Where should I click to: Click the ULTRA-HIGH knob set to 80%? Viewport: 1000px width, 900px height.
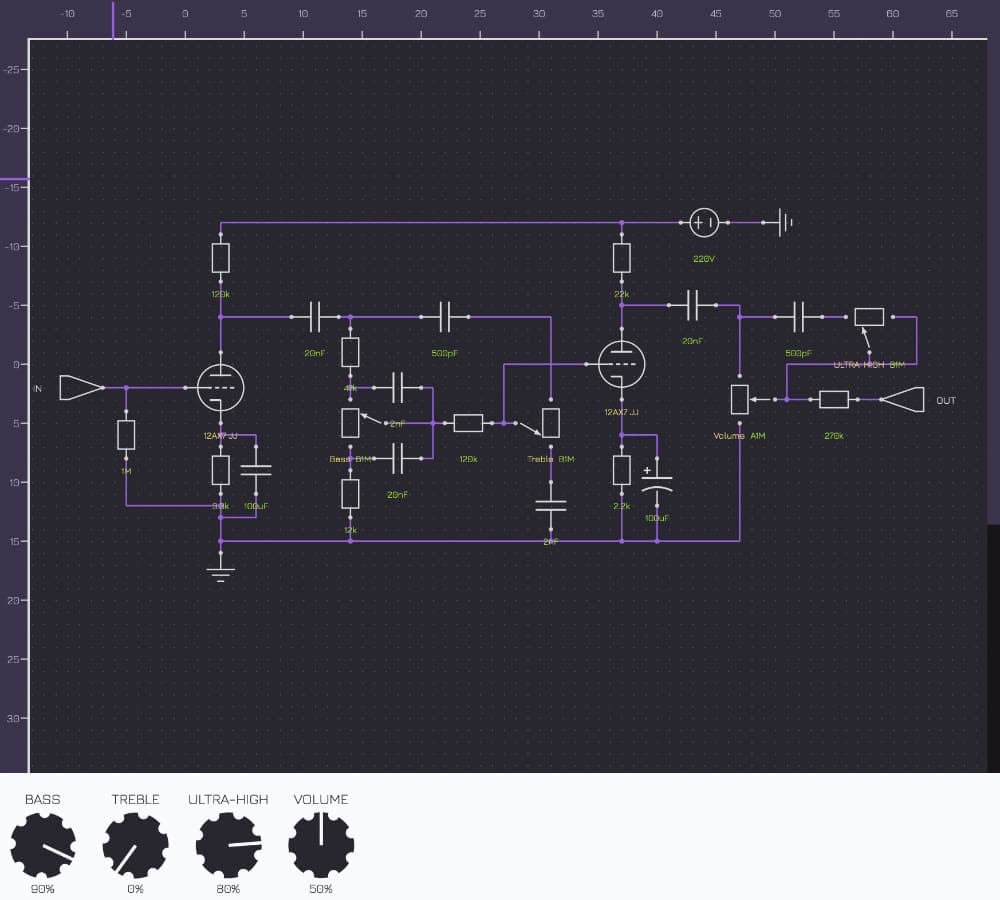tap(228, 846)
